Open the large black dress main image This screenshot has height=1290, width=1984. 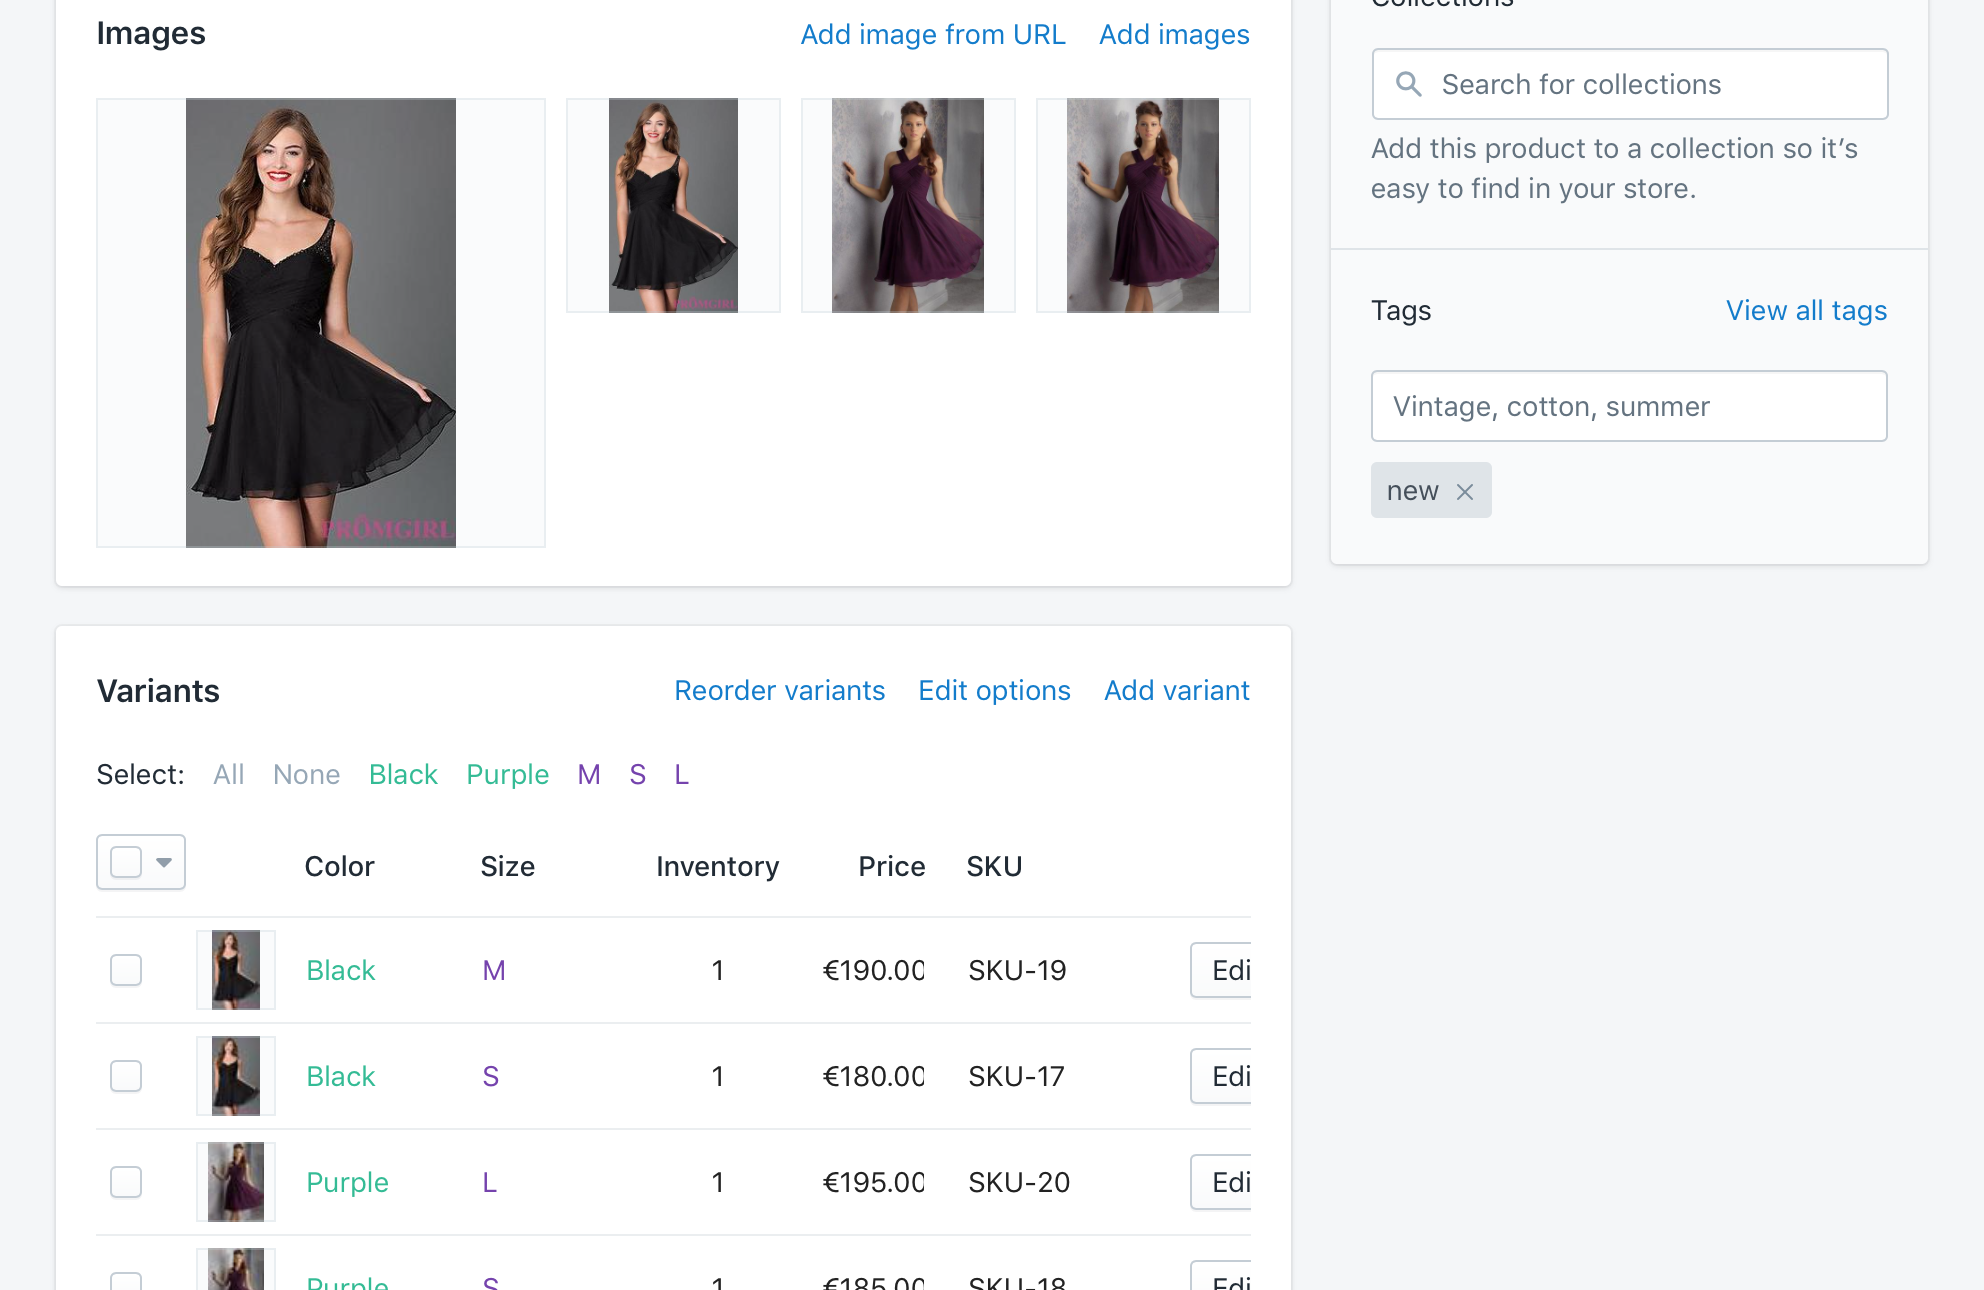point(320,322)
